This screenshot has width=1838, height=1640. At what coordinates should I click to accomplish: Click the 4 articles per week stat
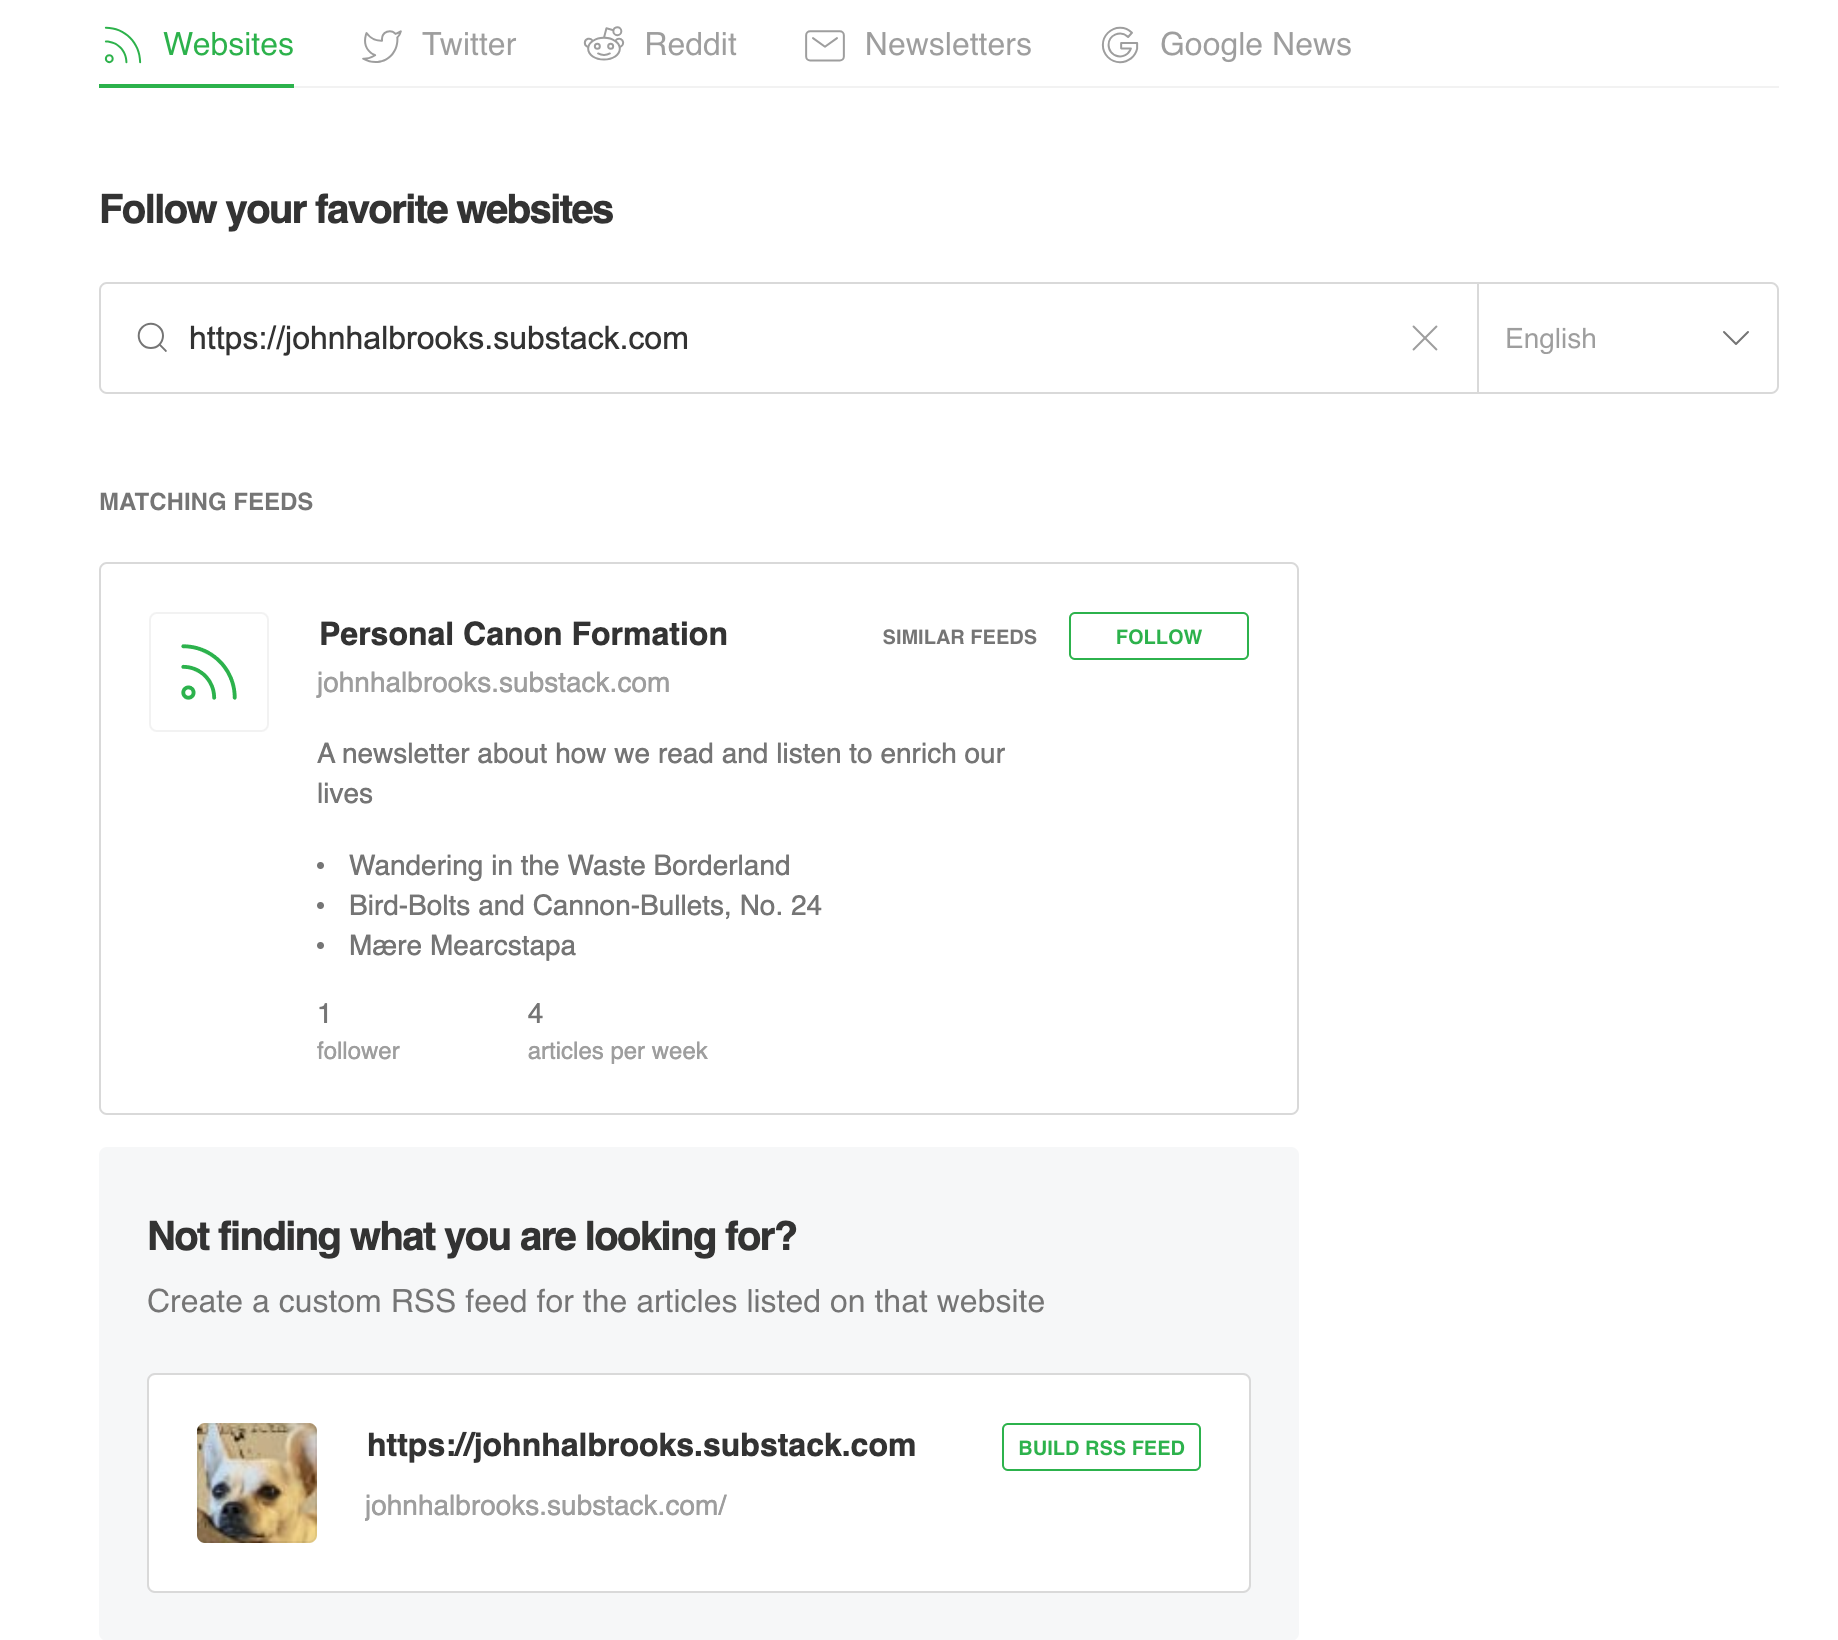(617, 1031)
